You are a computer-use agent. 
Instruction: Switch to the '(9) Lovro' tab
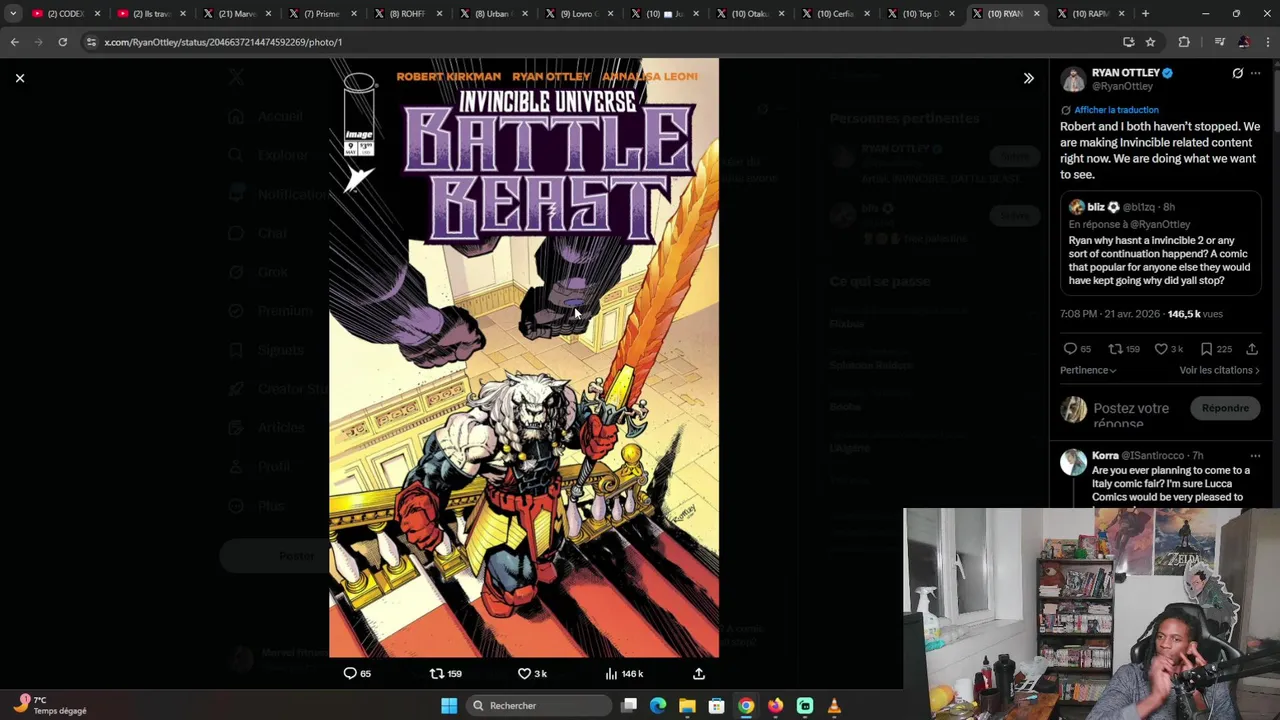pos(579,14)
